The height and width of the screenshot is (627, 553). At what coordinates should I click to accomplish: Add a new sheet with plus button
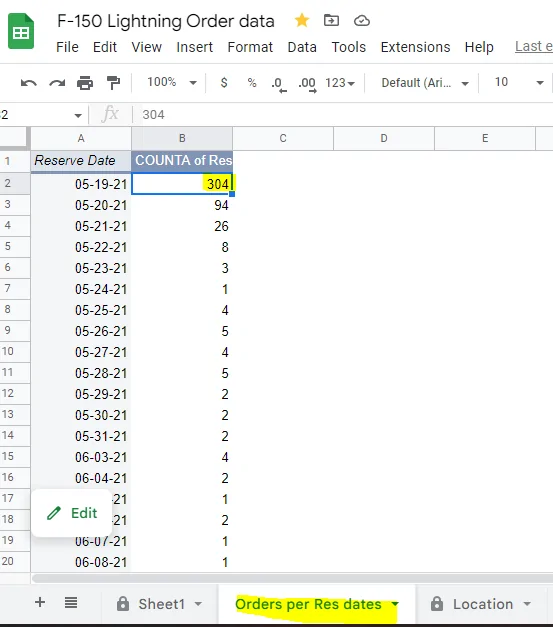(x=40, y=602)
